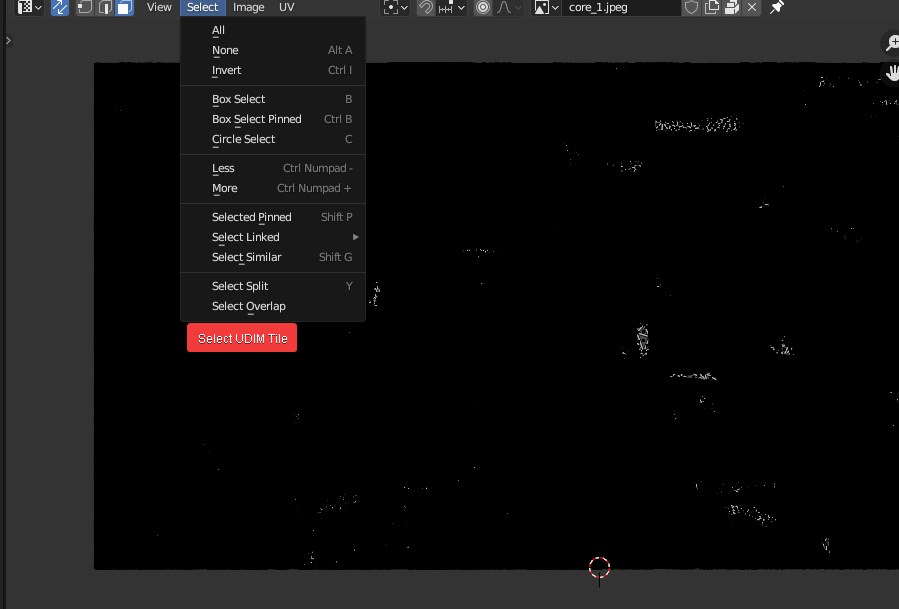This screenshot has height=609, width=899.
Task: Choose Invert selection
Action: coord(273,70)
